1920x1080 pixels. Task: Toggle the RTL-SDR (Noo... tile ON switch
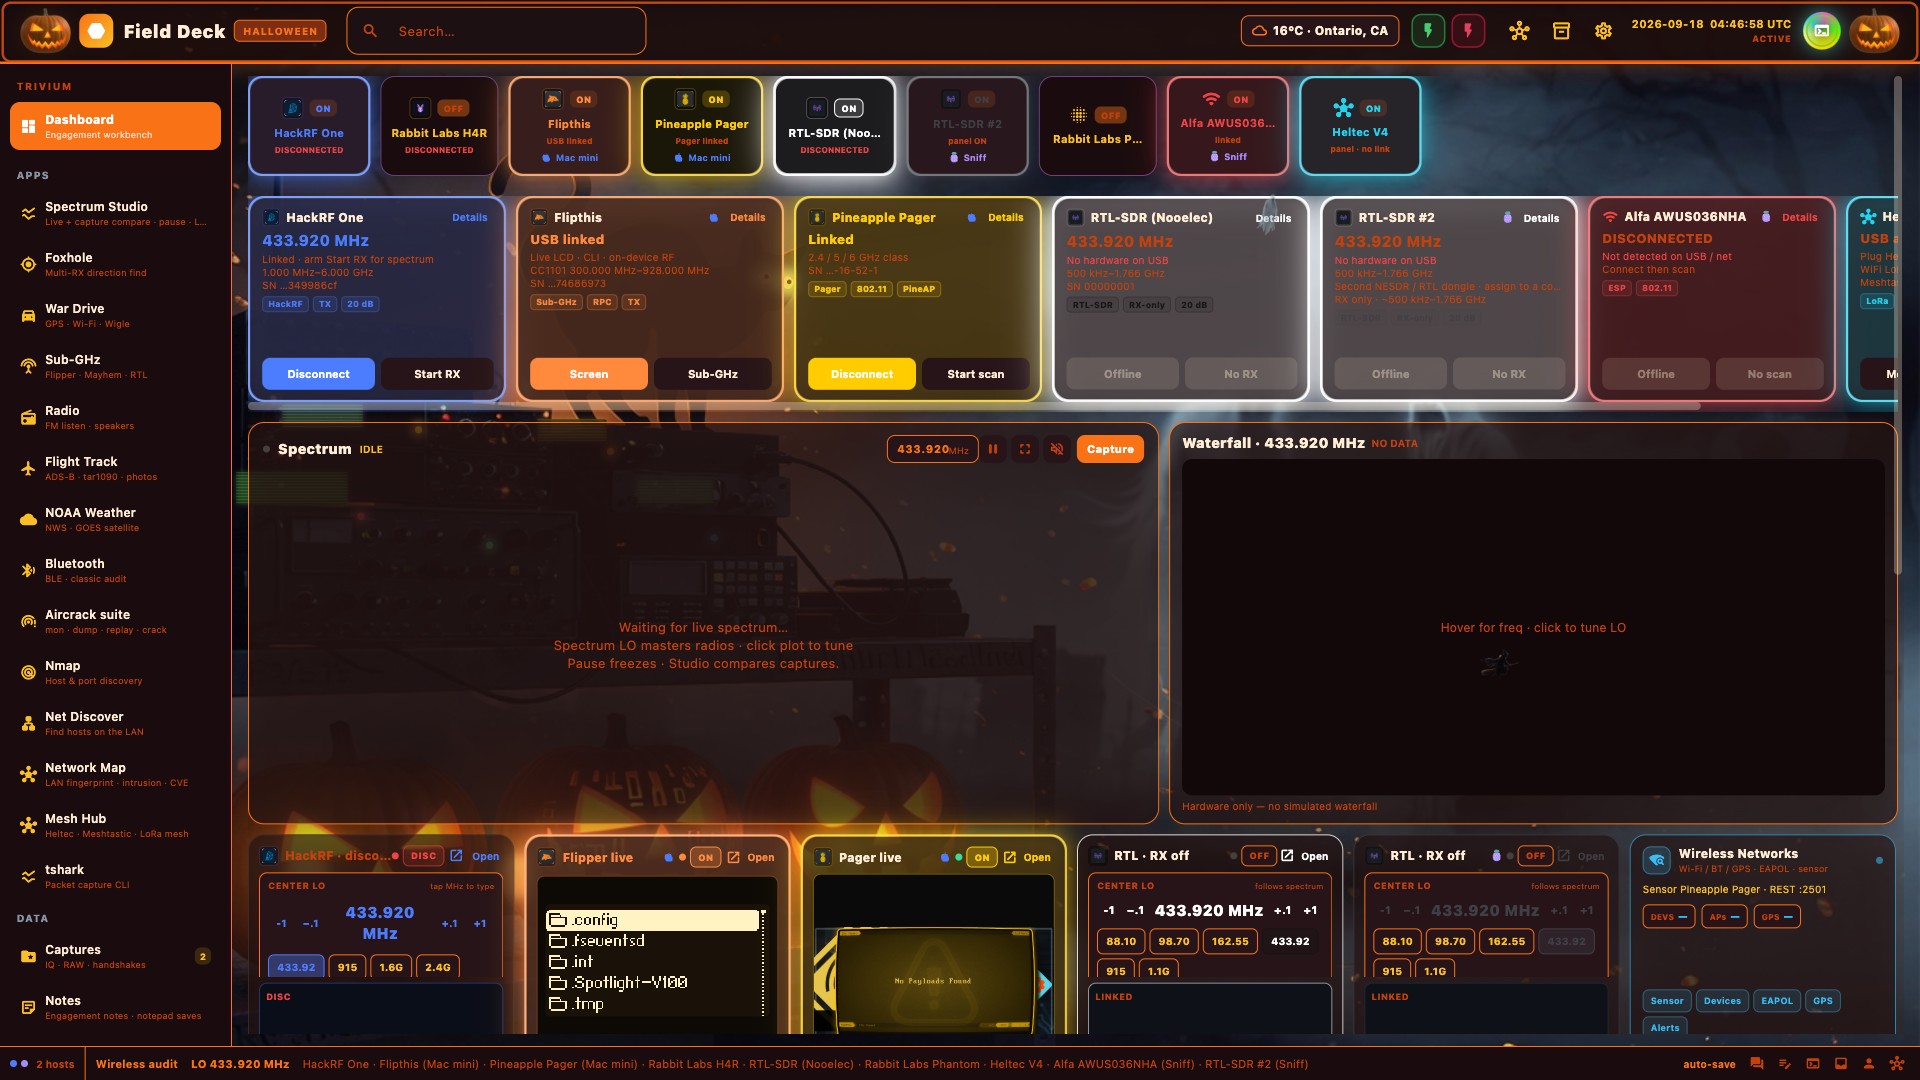click(x=849, y=108)
